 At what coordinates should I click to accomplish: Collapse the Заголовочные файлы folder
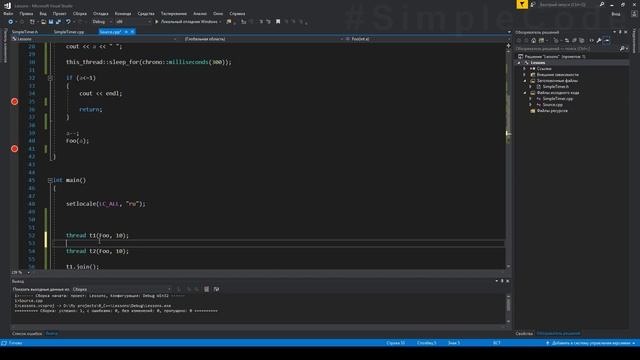point(525,81)
